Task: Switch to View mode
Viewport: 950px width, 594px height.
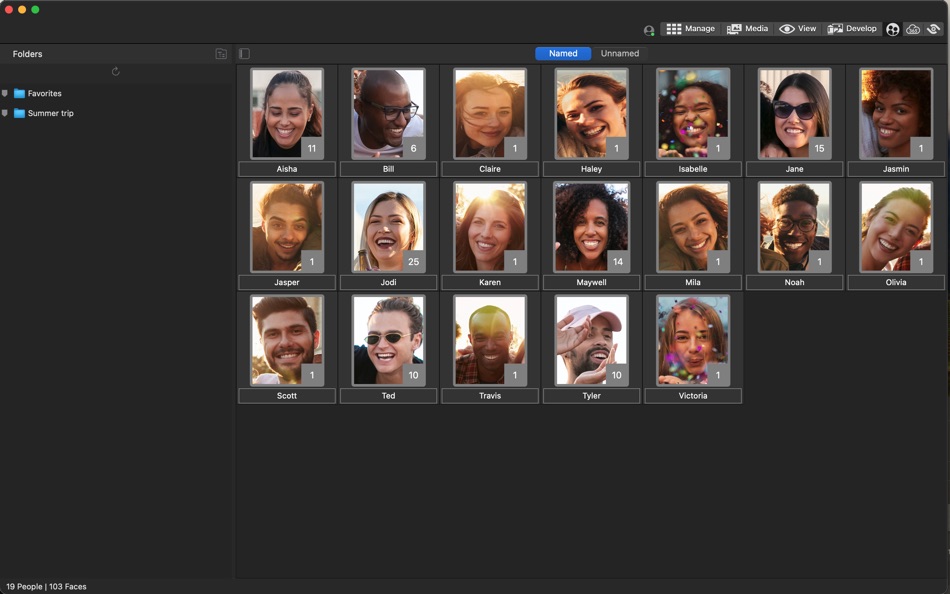Action: pyautogui.click(x=799, y=28)
